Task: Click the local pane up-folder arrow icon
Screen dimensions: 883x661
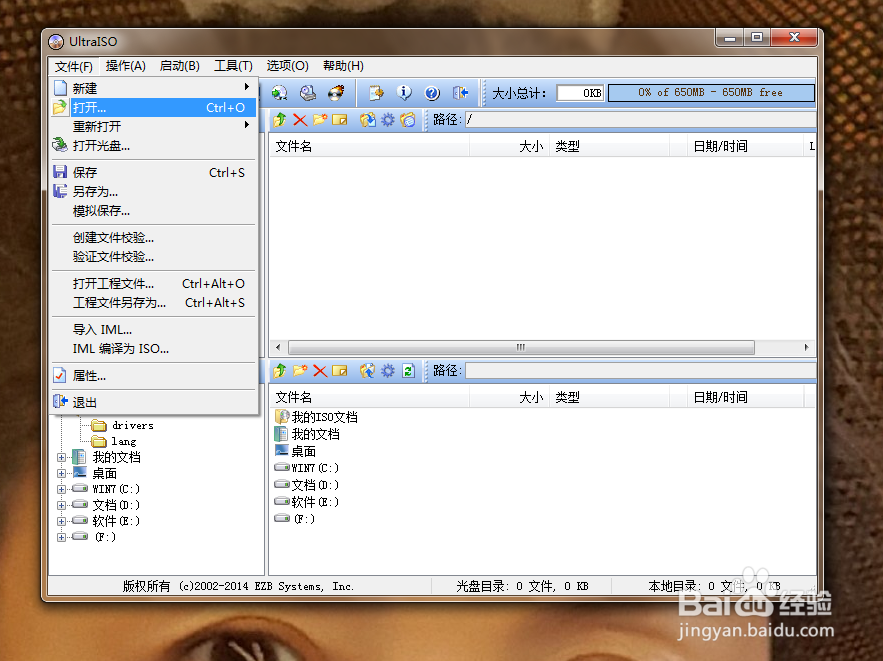Action: [280, 370]
